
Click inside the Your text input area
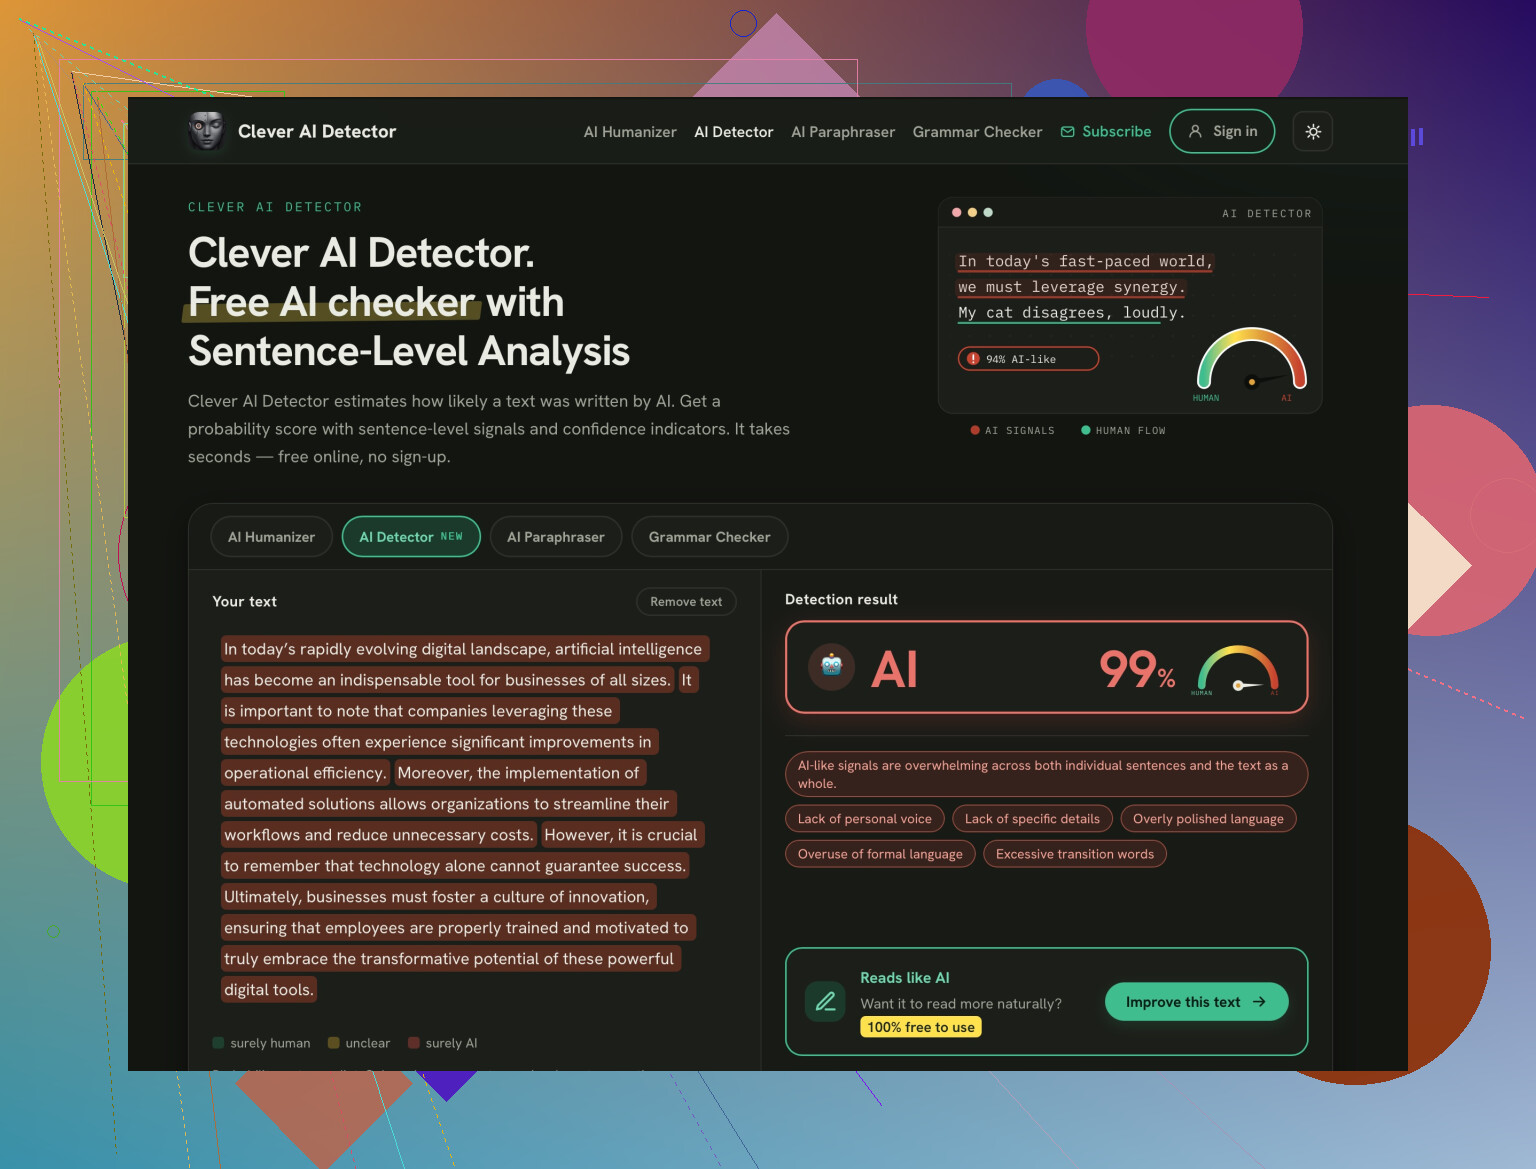[474, 819]
